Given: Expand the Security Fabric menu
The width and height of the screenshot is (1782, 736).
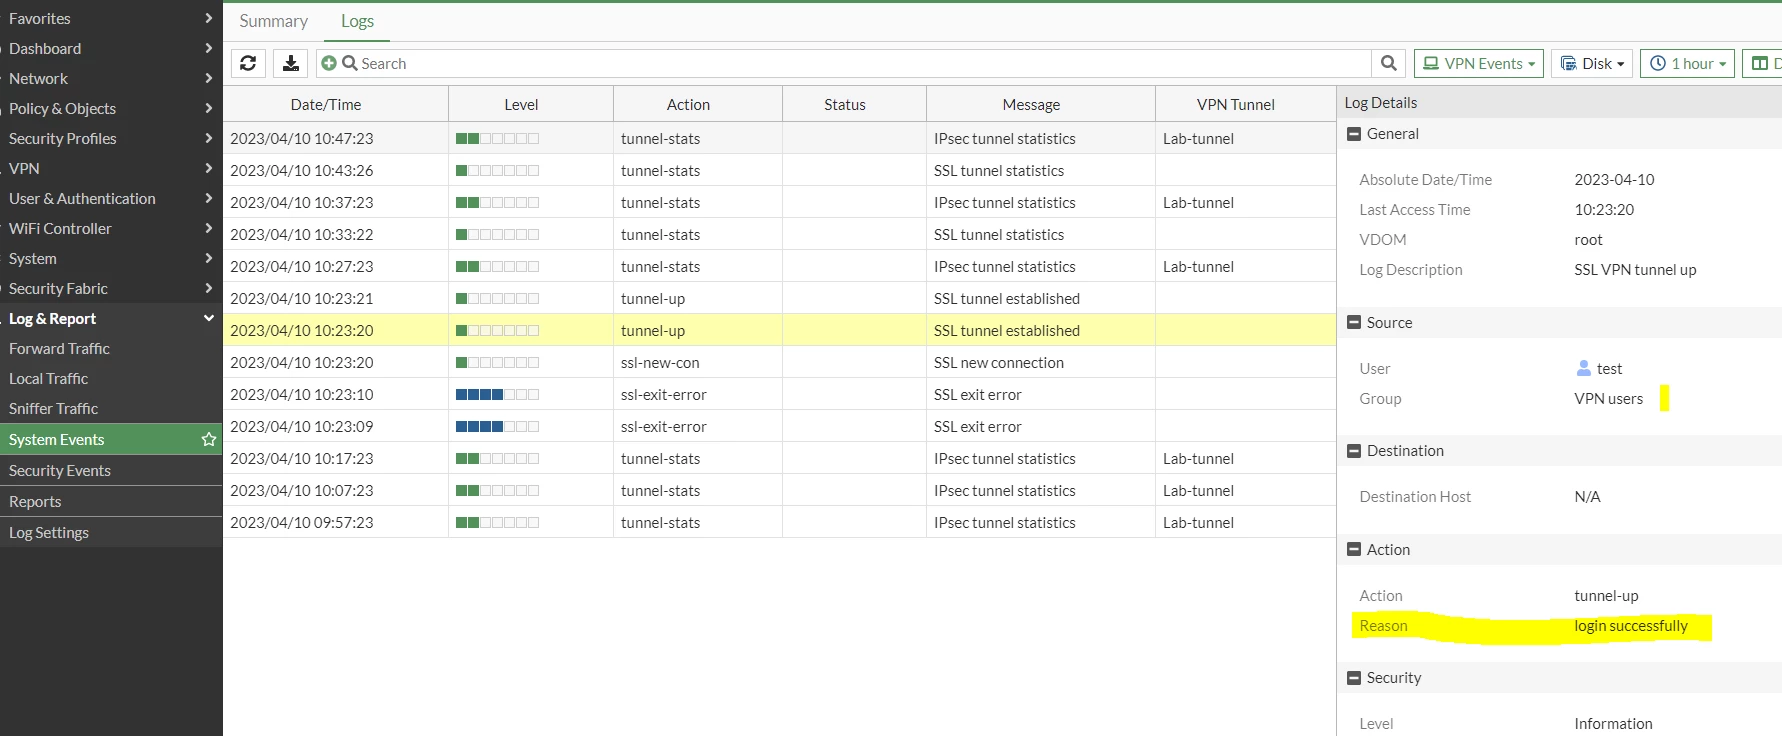Looking at the screenshot, I should 111,288.
